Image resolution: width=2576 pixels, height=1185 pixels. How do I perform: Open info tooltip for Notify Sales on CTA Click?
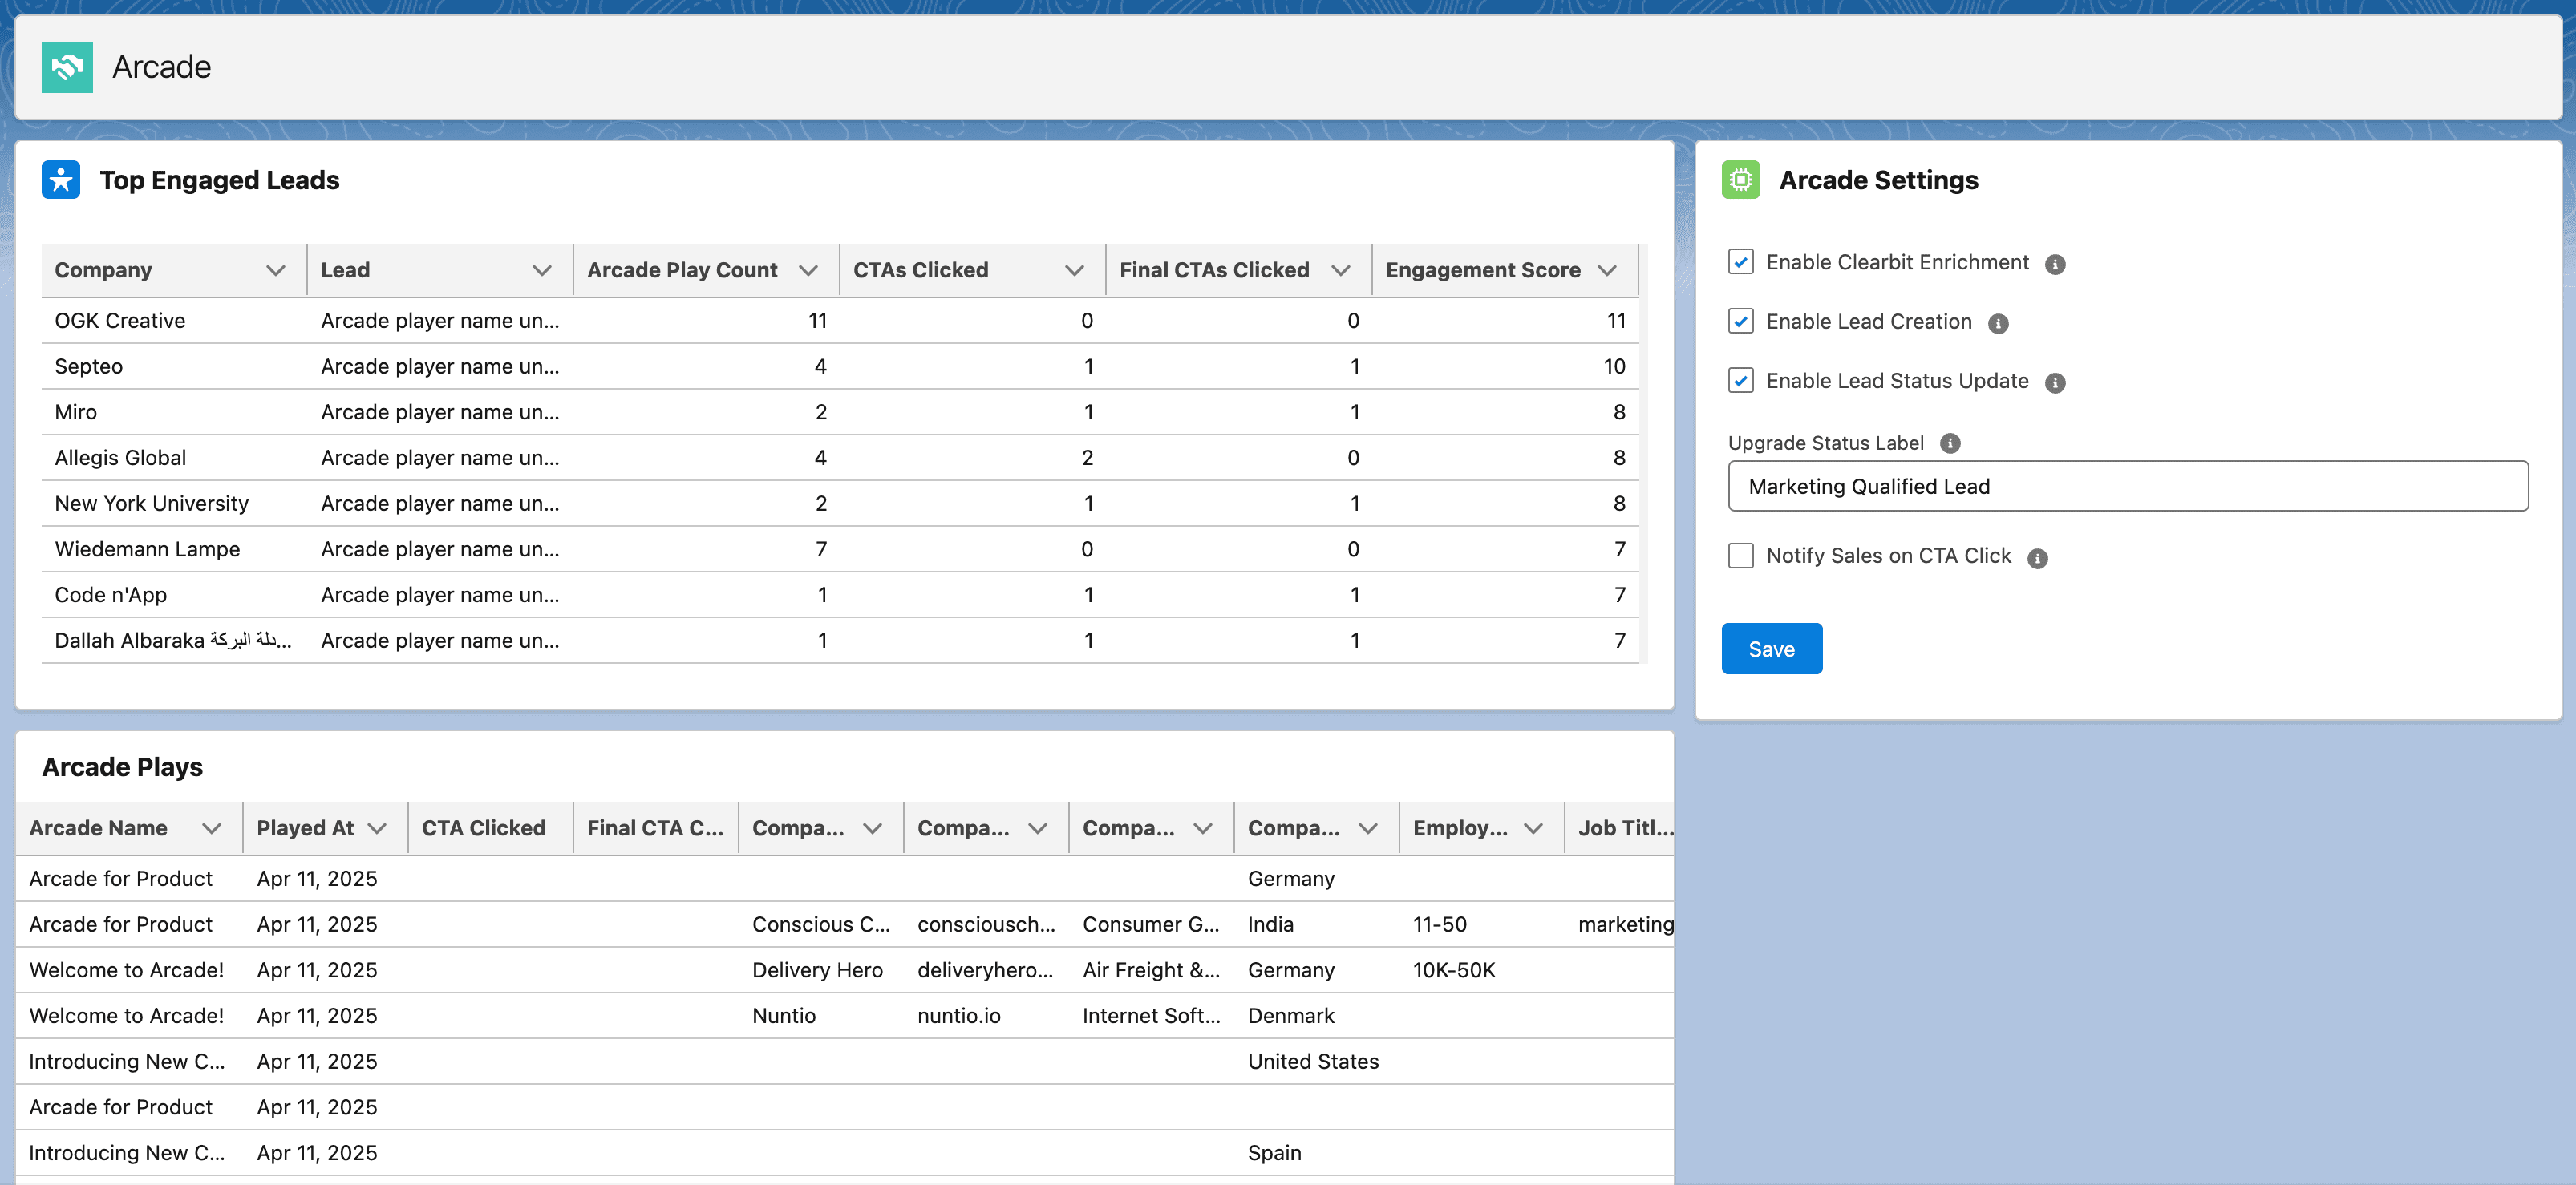pyautogui.click(x=2037, y=558)
